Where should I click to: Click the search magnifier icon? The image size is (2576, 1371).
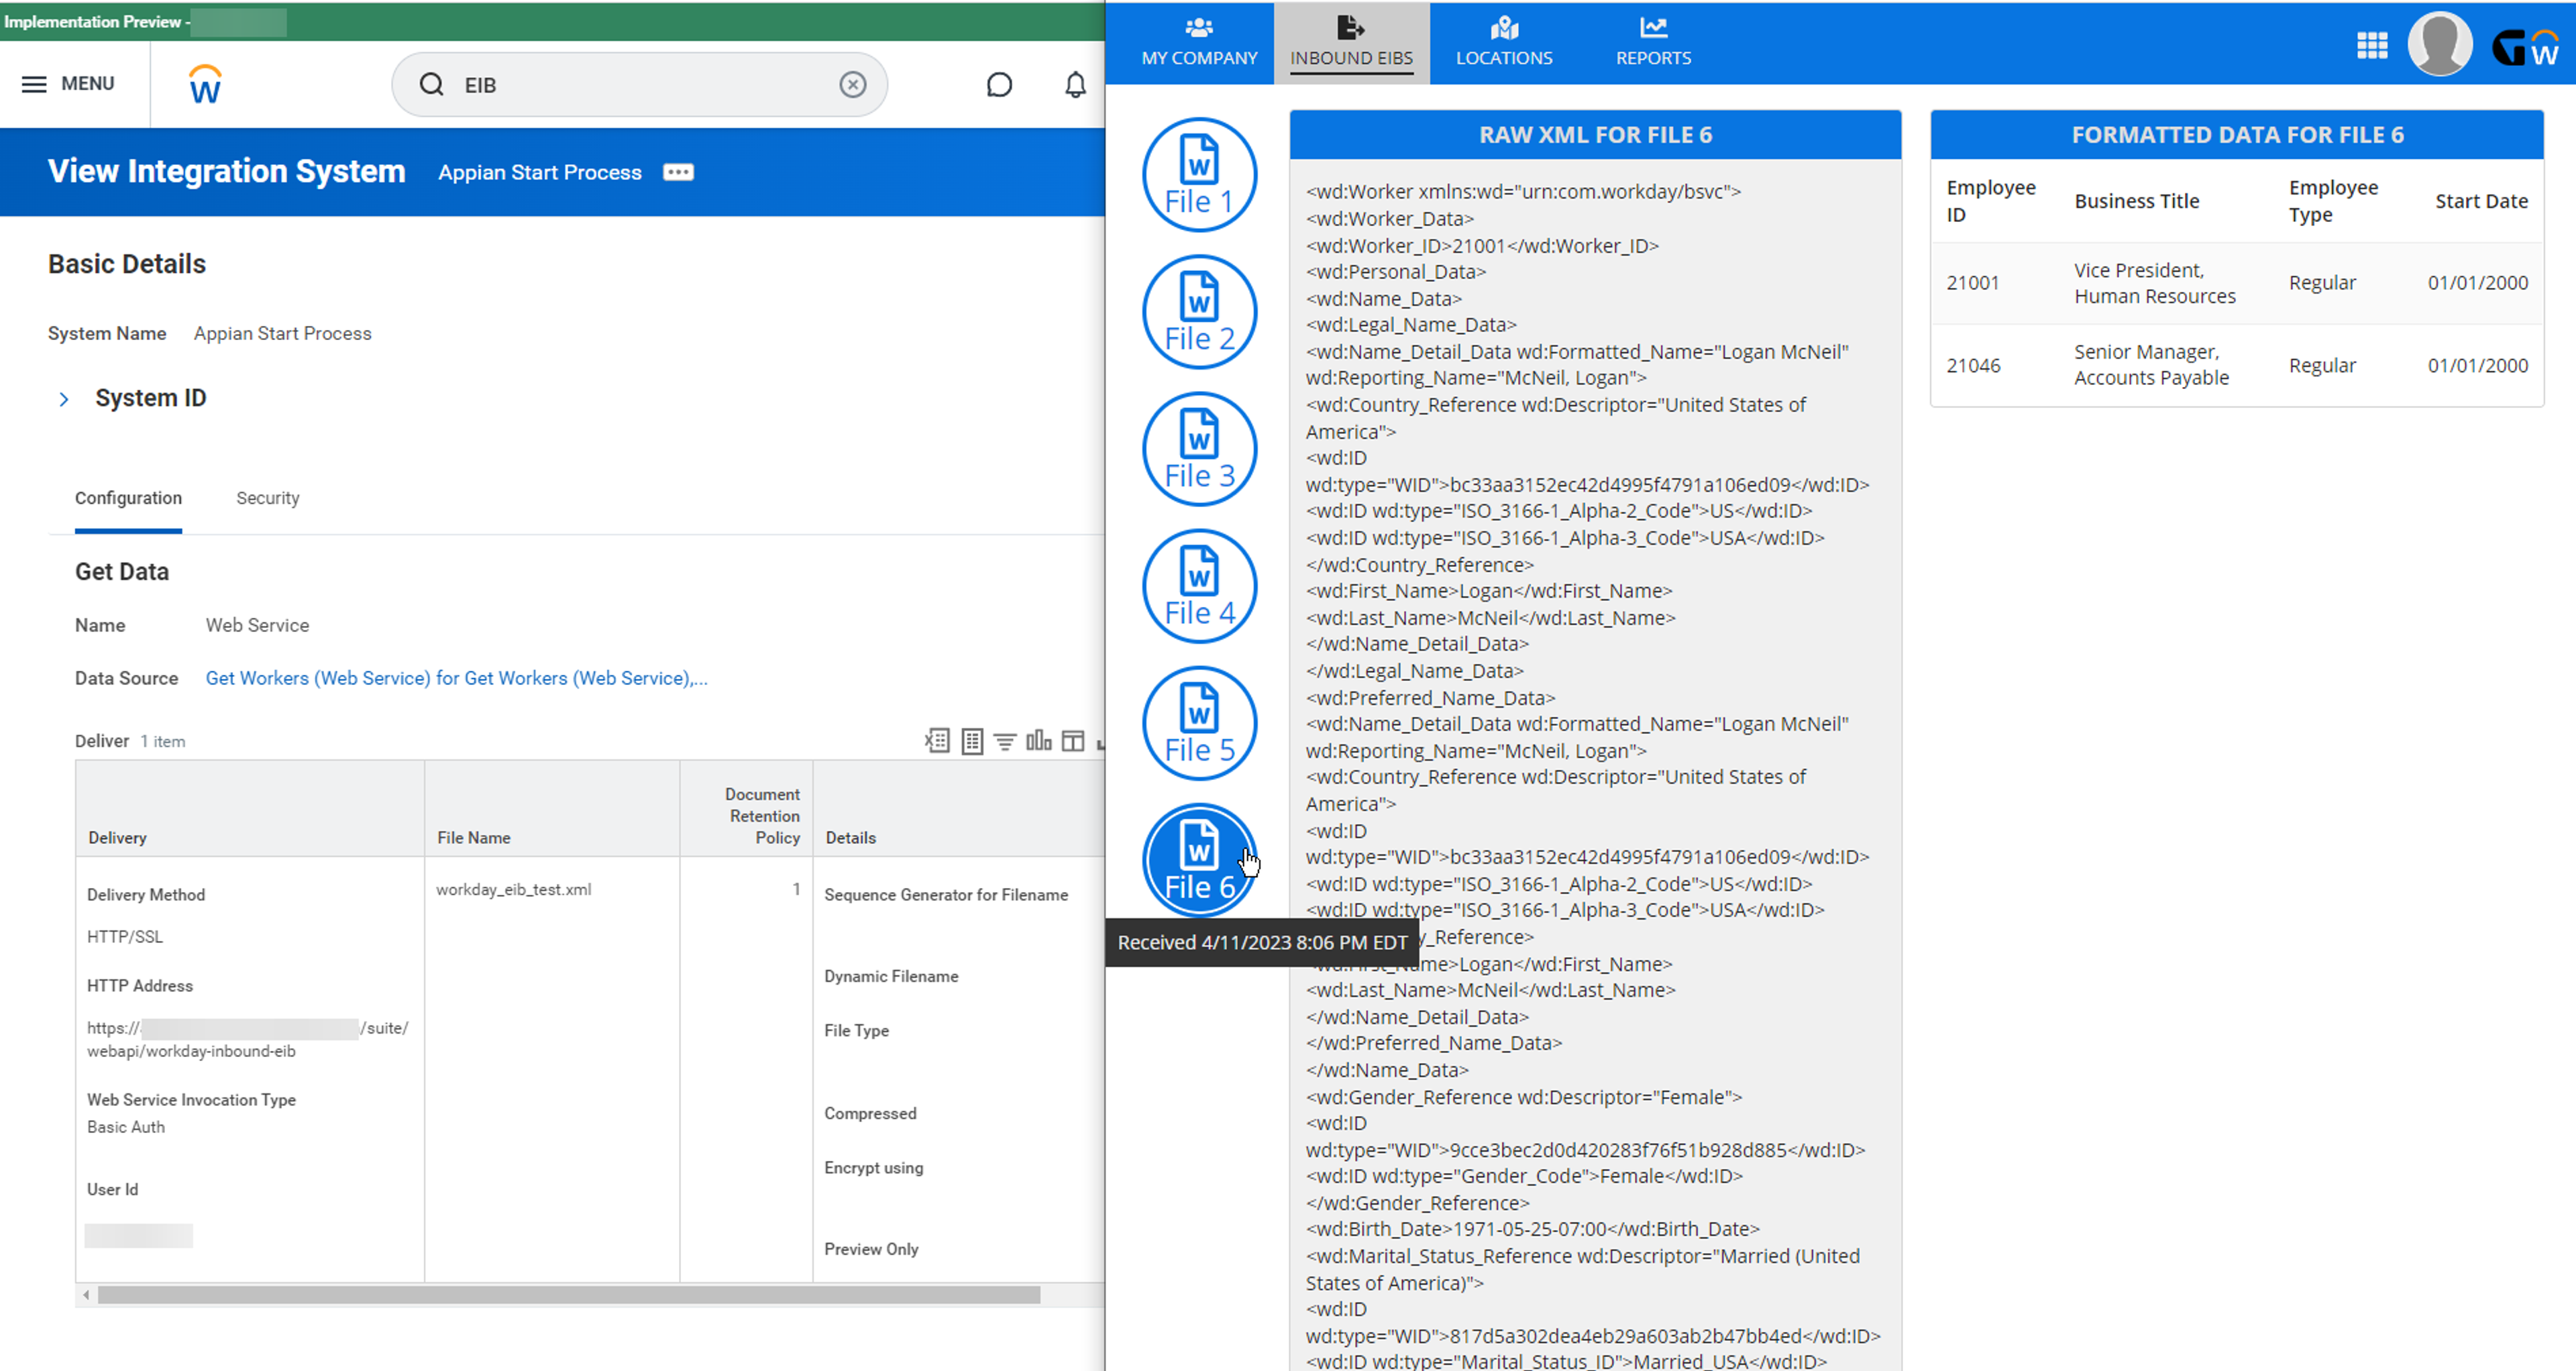tap(431, 85)
